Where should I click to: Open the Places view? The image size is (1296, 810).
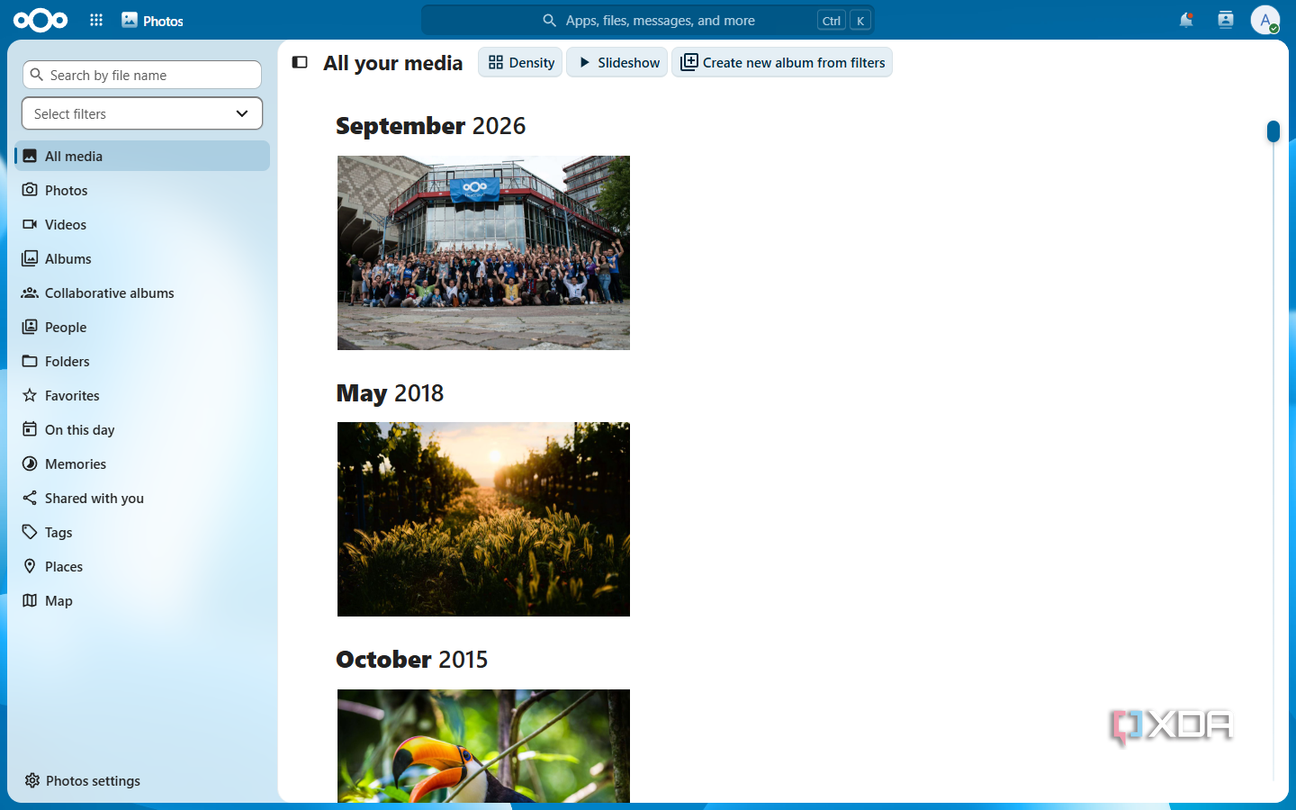pos(142,566)
